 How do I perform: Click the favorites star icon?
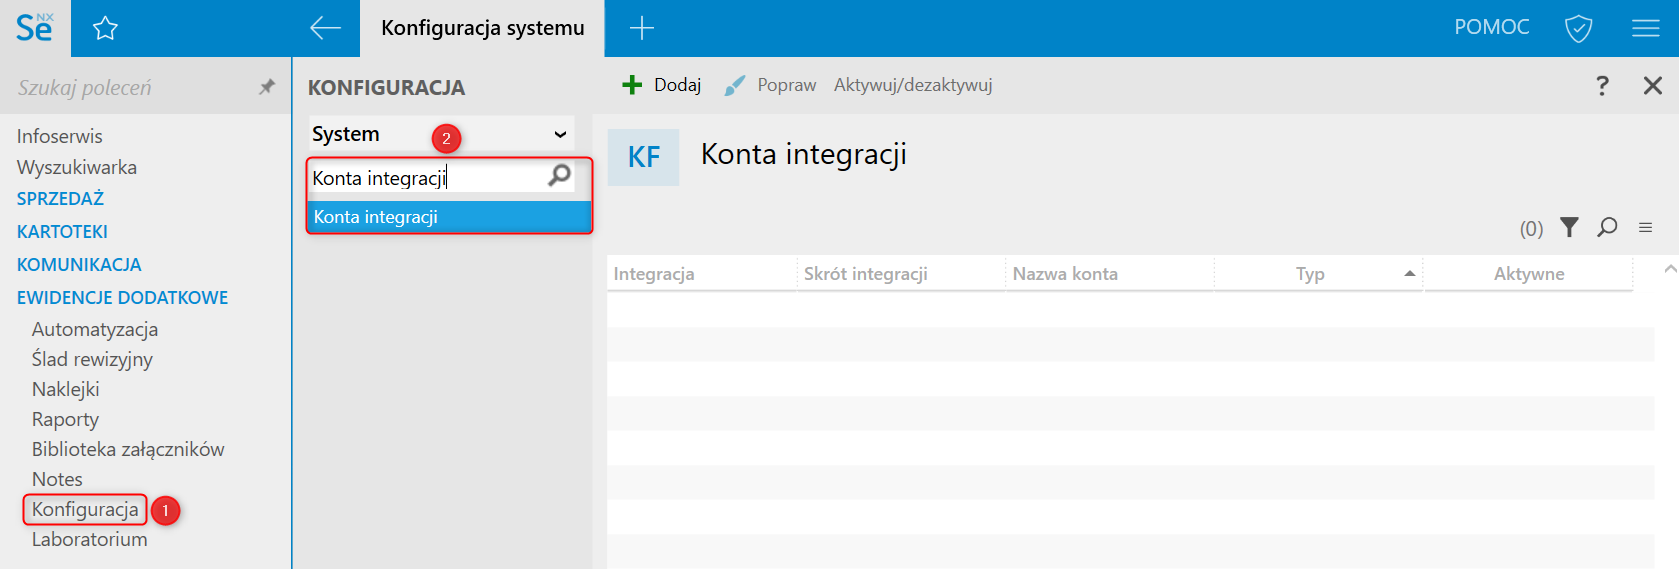[105, 28]
